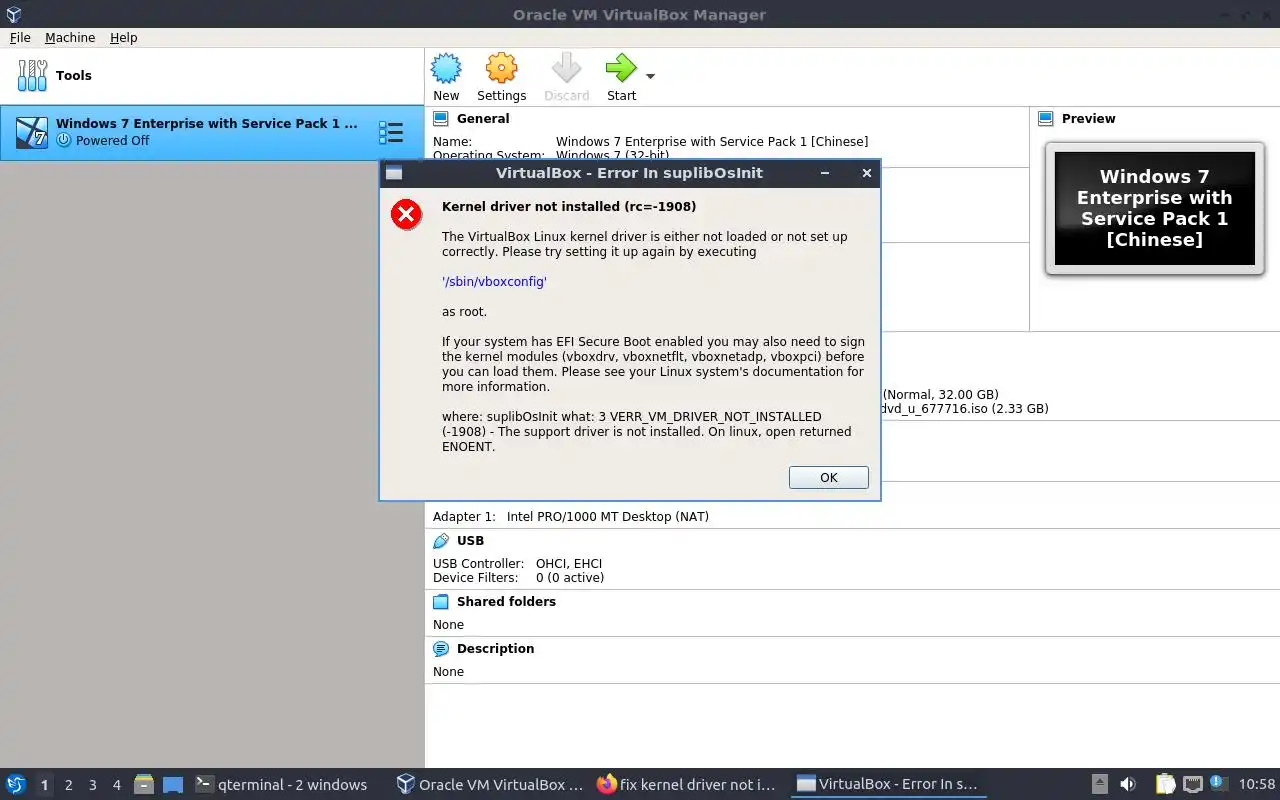Click the VirtualBox icon in title bar

click(x=13, y=14)
